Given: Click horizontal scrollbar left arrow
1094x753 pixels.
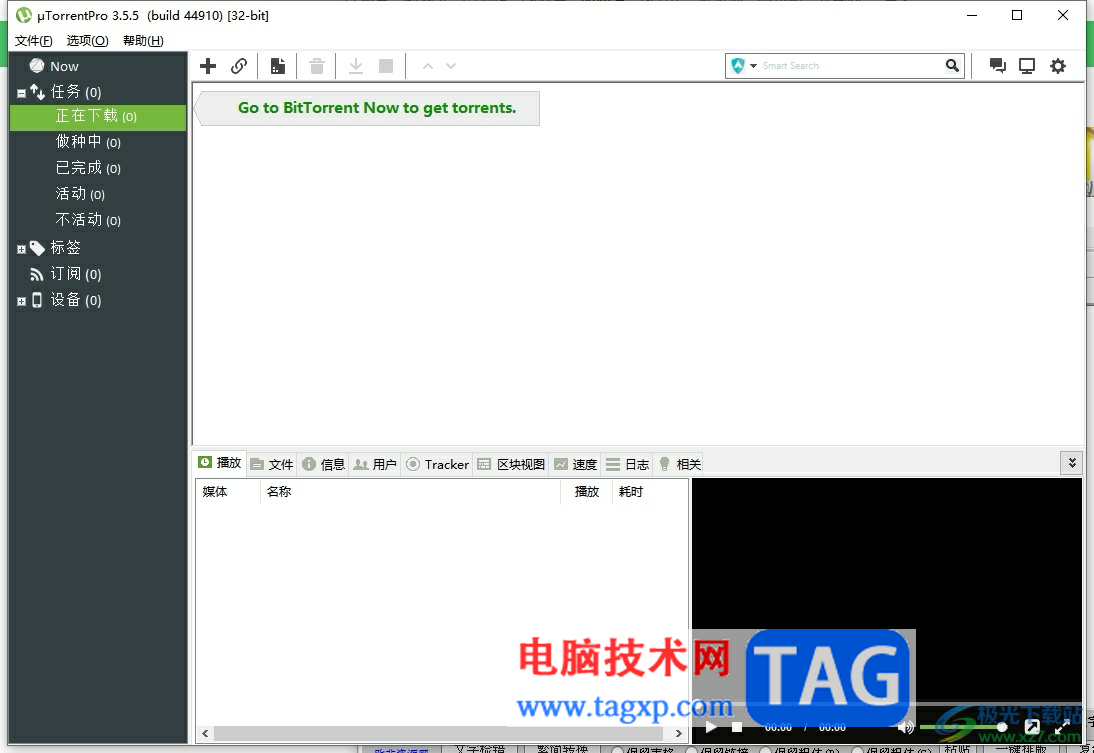Looking at the screenshot, I should pos(205,733).
